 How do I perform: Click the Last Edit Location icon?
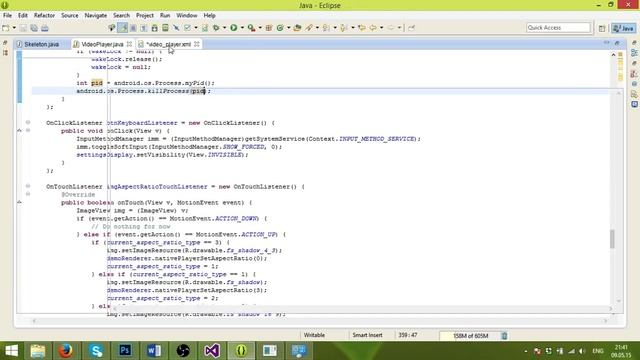tap(362, 28)
